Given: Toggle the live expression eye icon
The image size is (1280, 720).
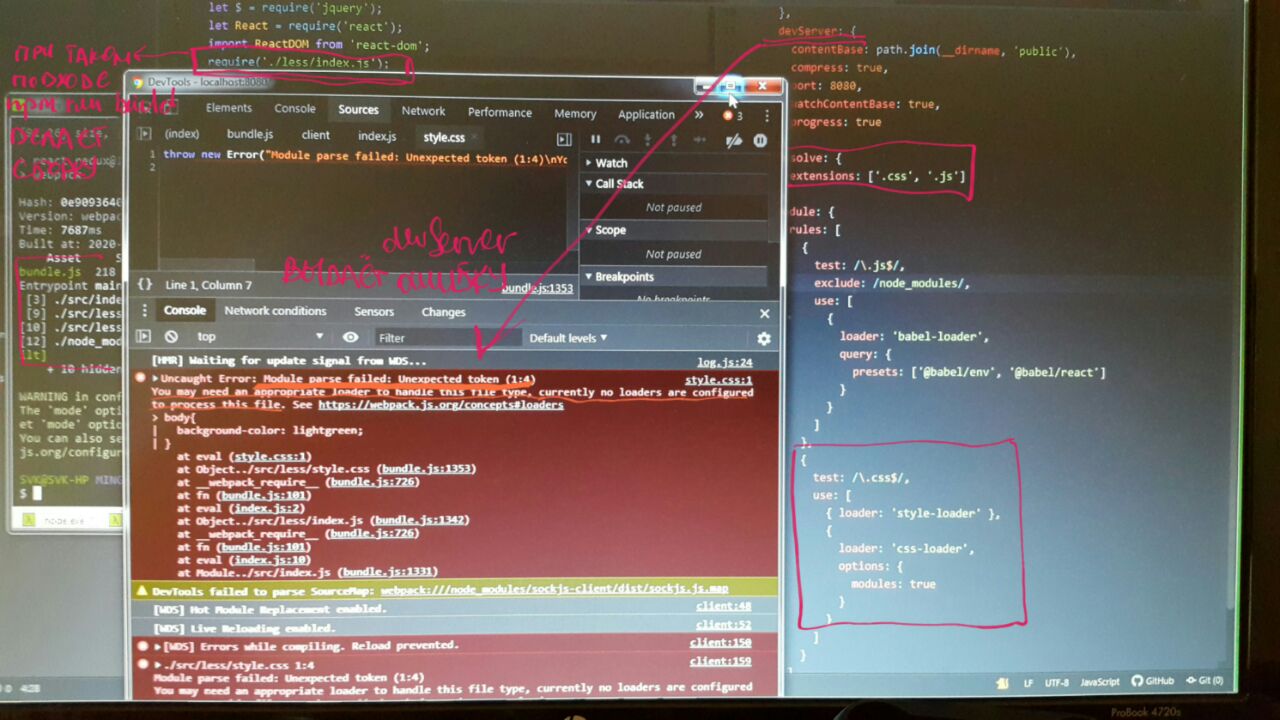Looking at the screenshot, I should [x=350, y=337].
